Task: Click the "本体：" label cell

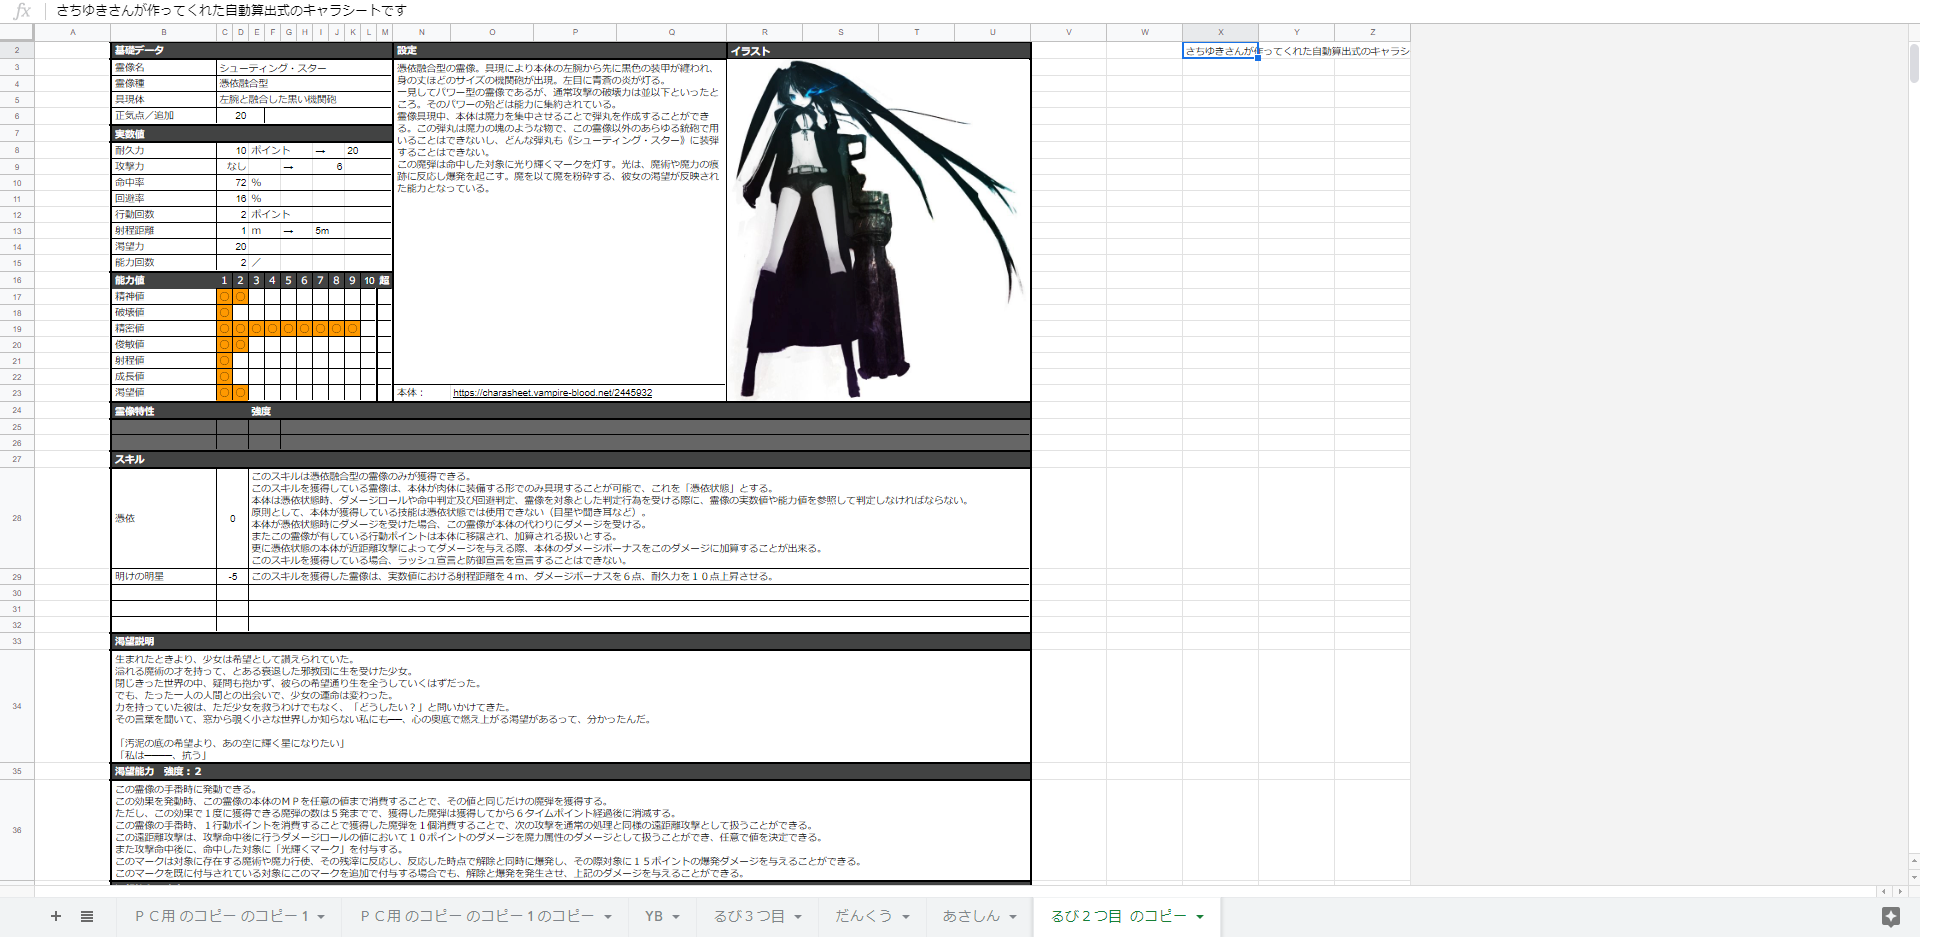Action: point(421,393)
